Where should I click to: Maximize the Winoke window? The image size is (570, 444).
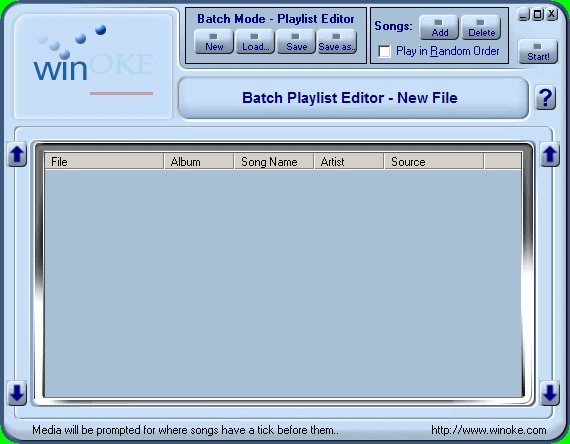click(537, 15)
